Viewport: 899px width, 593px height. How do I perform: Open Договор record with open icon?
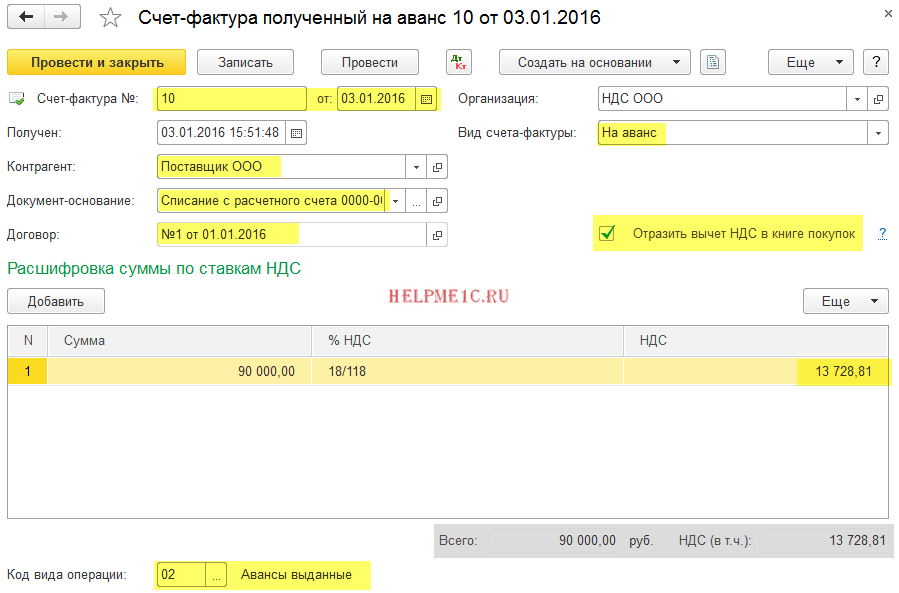click(438, 235)
